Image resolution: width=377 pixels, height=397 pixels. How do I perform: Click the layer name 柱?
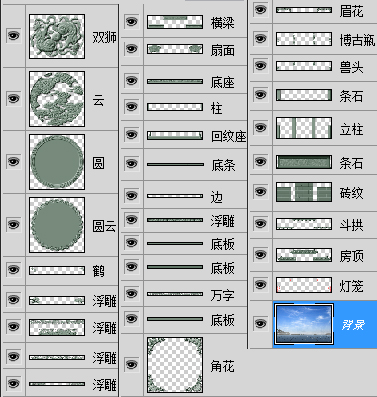point(216,108)
